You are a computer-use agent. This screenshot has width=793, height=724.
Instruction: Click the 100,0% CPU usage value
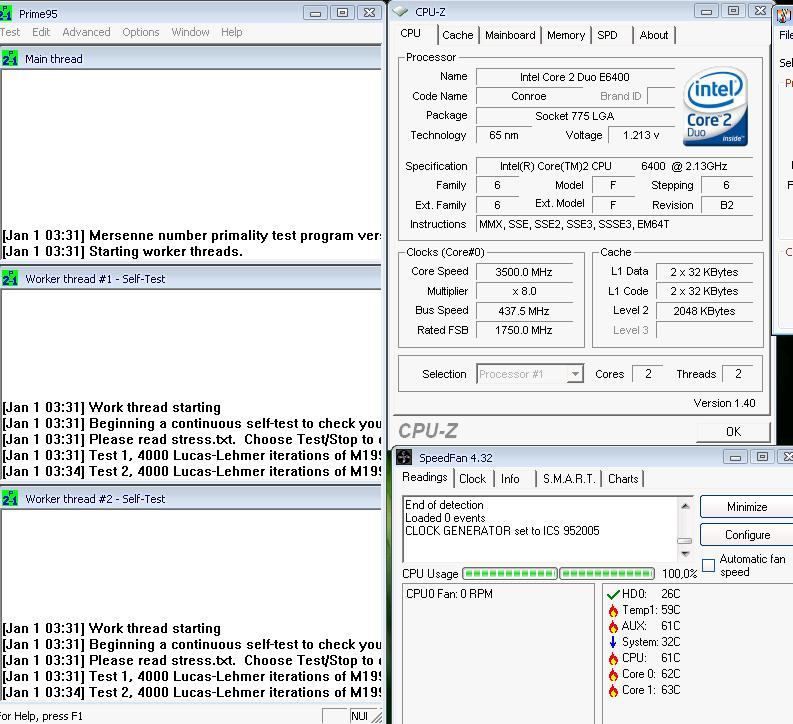[x=679, y=573]
